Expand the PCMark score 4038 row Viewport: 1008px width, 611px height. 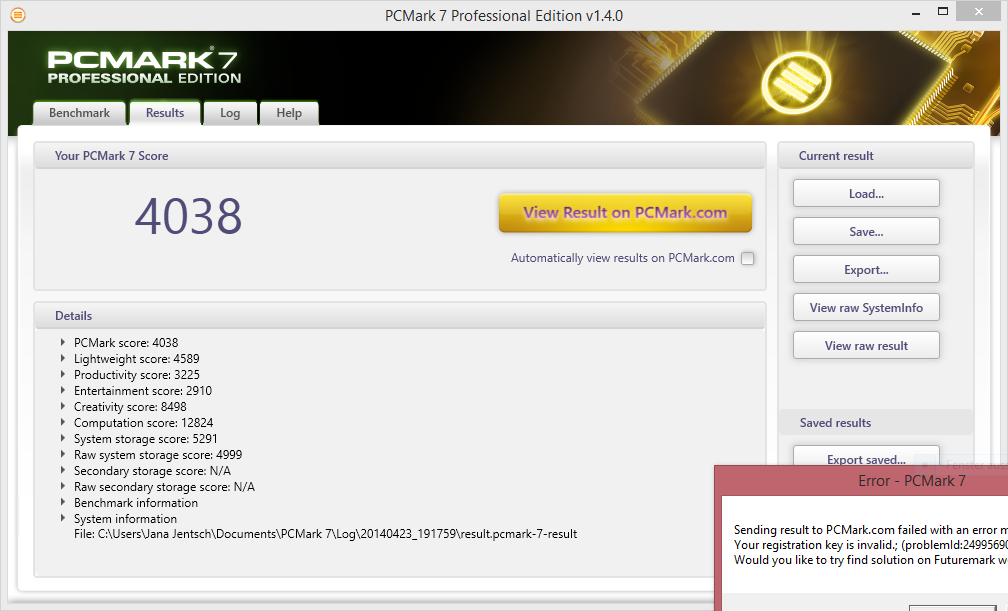pyautogui.click(x=62, y=342)
